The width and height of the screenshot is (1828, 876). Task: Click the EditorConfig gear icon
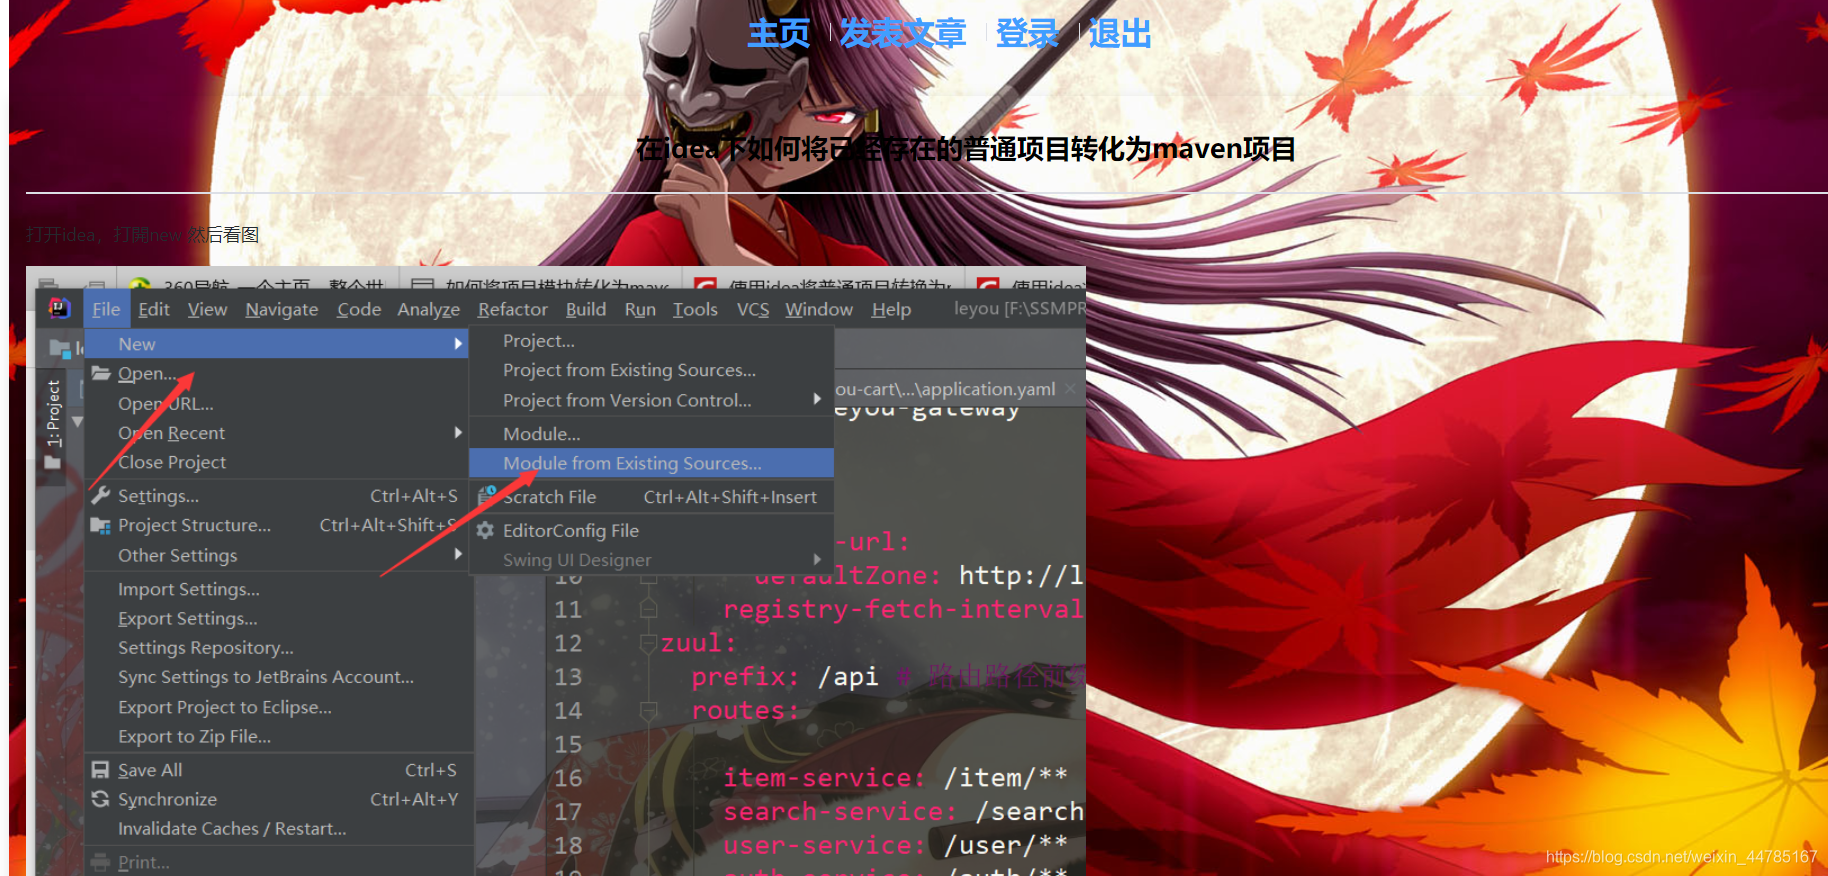pos(486,530)
